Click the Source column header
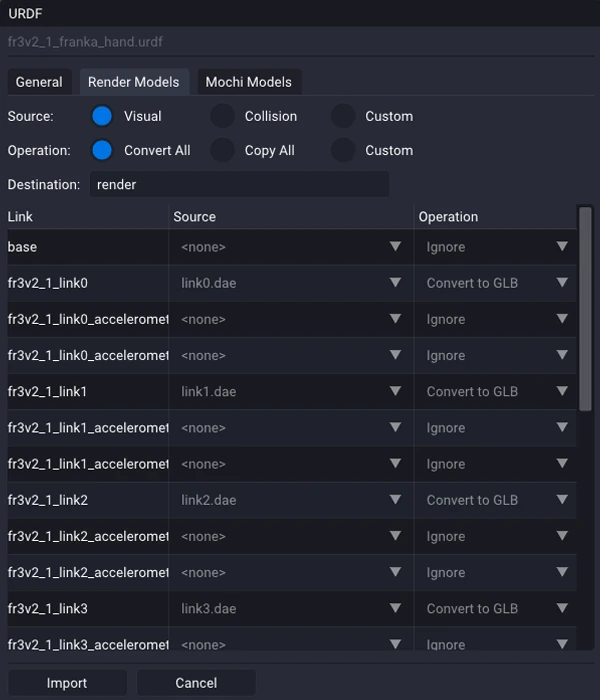Image resolution: width=600 pixels, height=700 pixels. coord(291,217)
